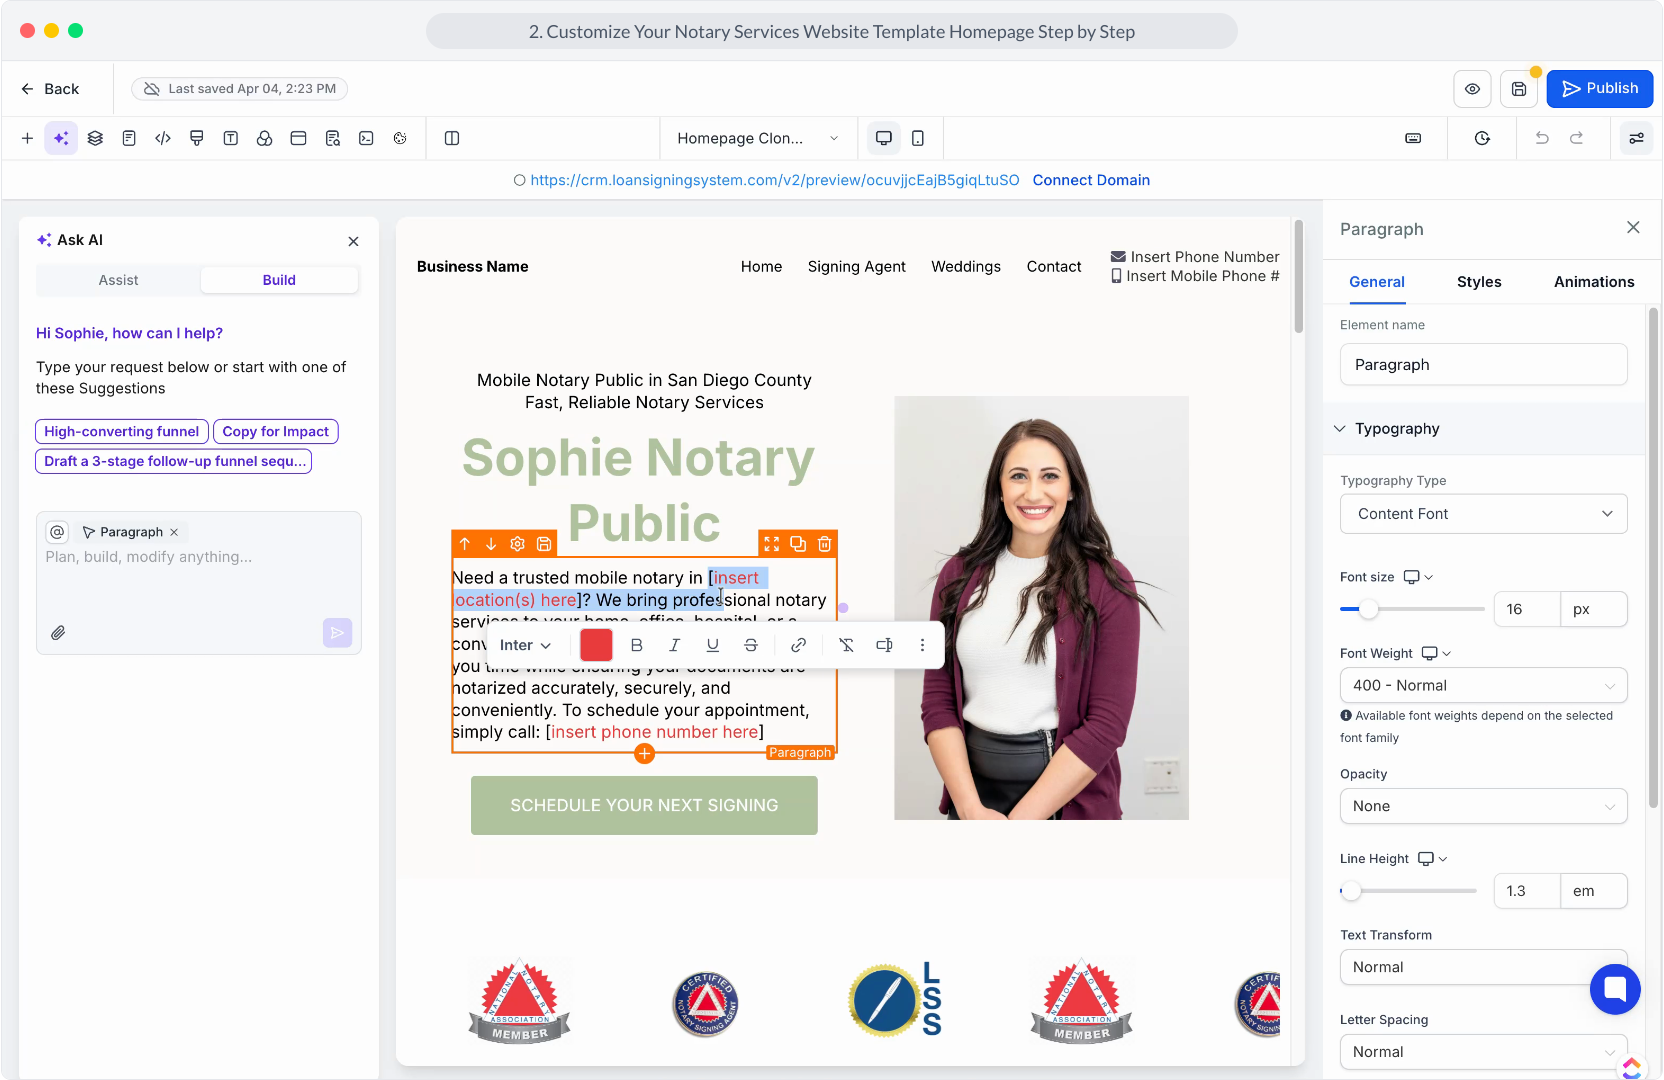Move the paragraph down with the arrow icon

[x=491, y=544]
